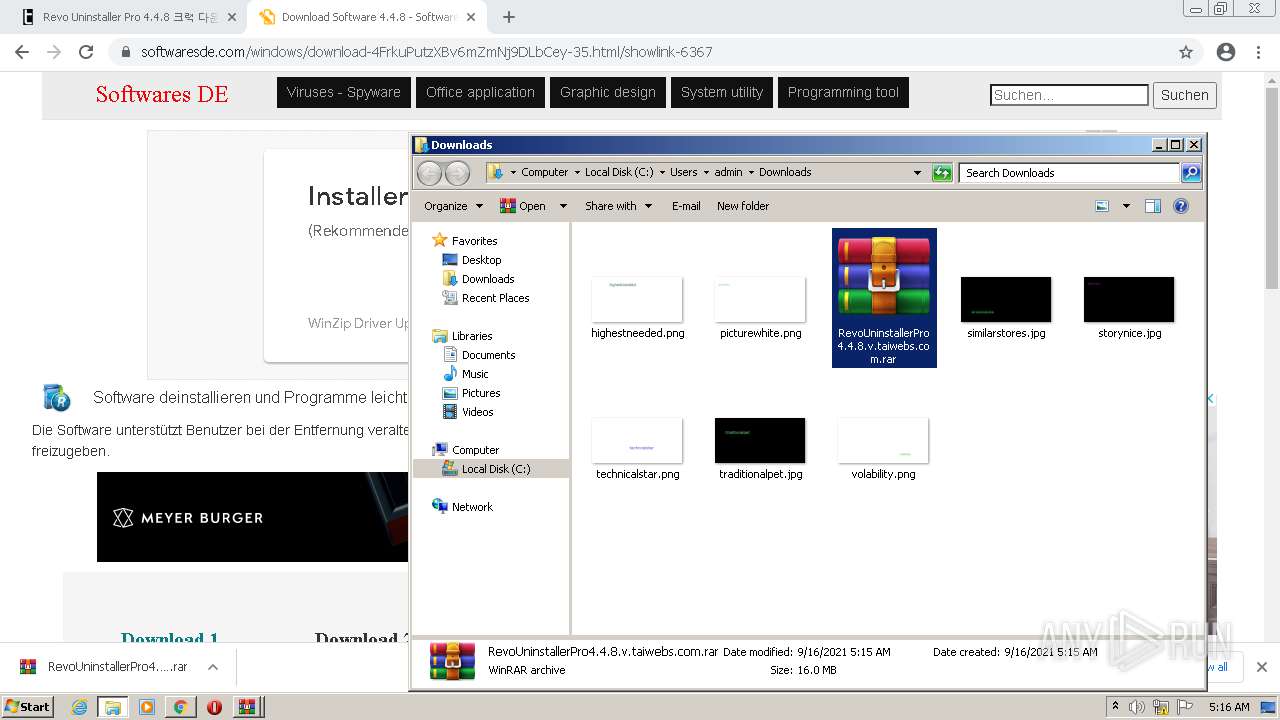The height and width of the screenshot is (720, 1280).
Task: Open Windows Media Player from the taskbar
Action: coord(147,707)
